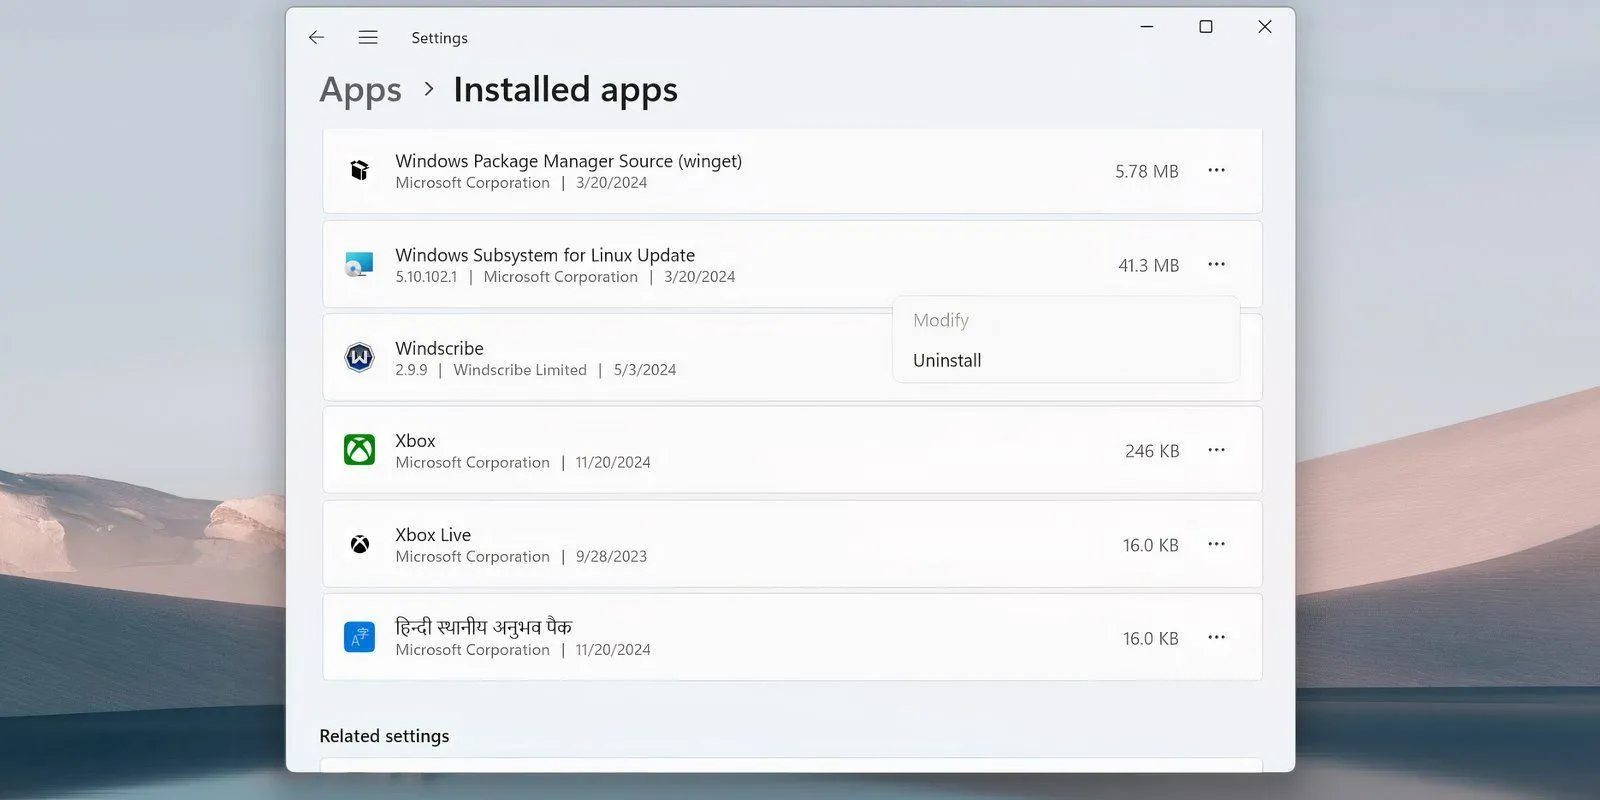Screen dimensions: 1600x800
Task: Click the Installed apps breadcrumb heading
Action: coord(565,90)
